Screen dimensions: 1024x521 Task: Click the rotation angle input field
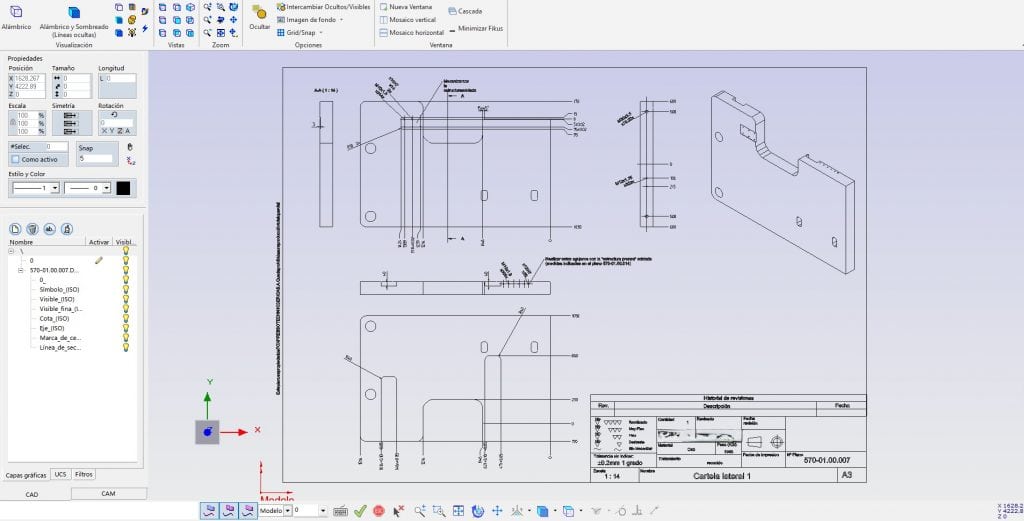(118, 123)
